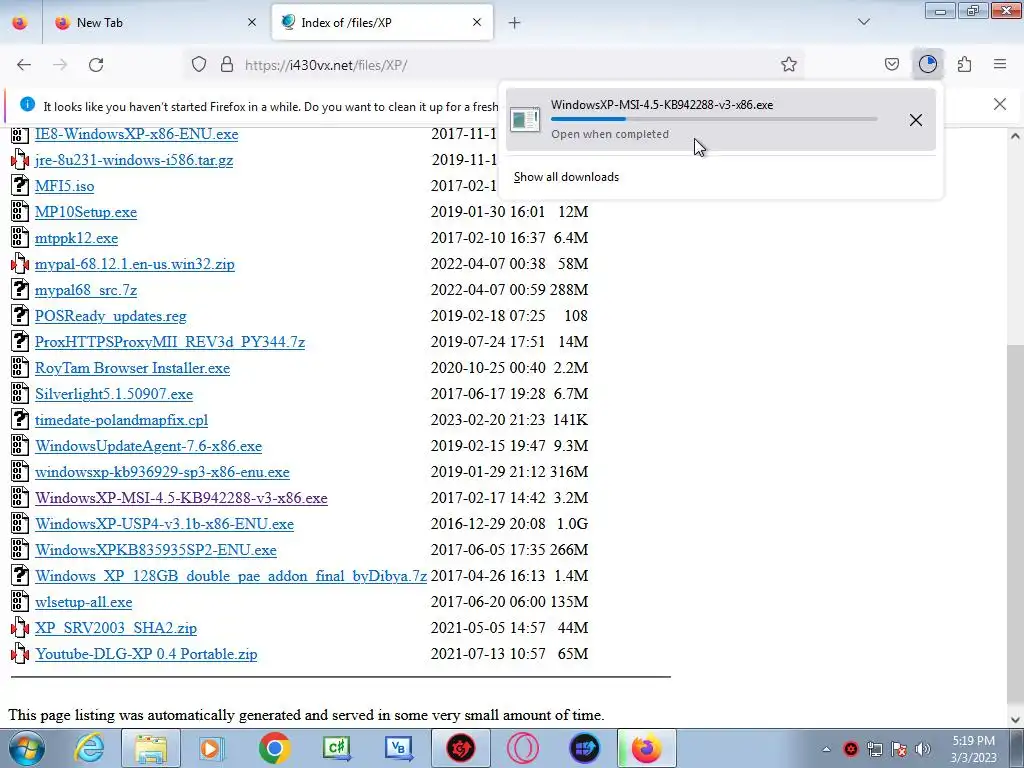This screenshot has width=1024, height=768.
Task: Click the download progress bar
Action: coord(714,119)
